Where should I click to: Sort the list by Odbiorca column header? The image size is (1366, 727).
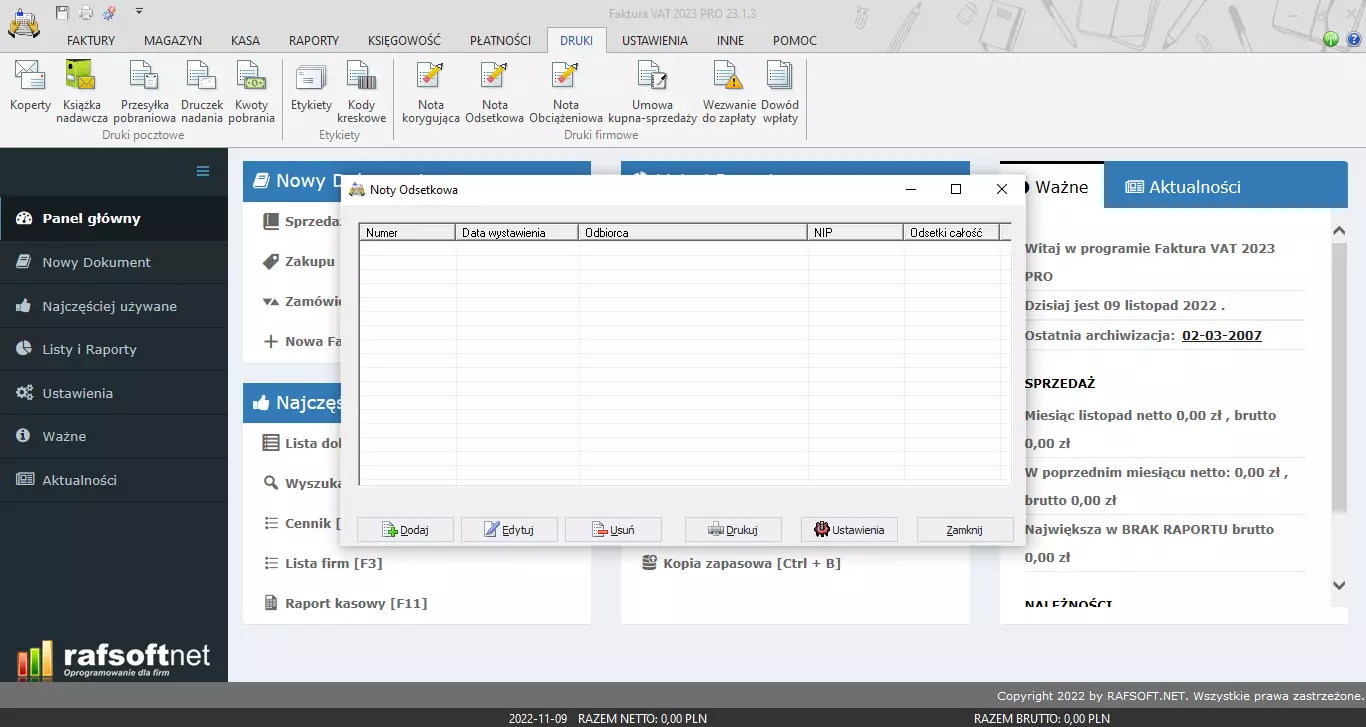click(x=692, y=233)
